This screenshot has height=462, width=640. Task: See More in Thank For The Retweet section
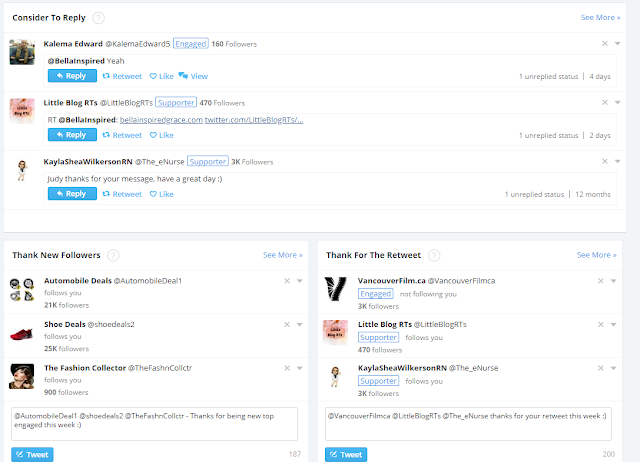[x=596, y=255]
